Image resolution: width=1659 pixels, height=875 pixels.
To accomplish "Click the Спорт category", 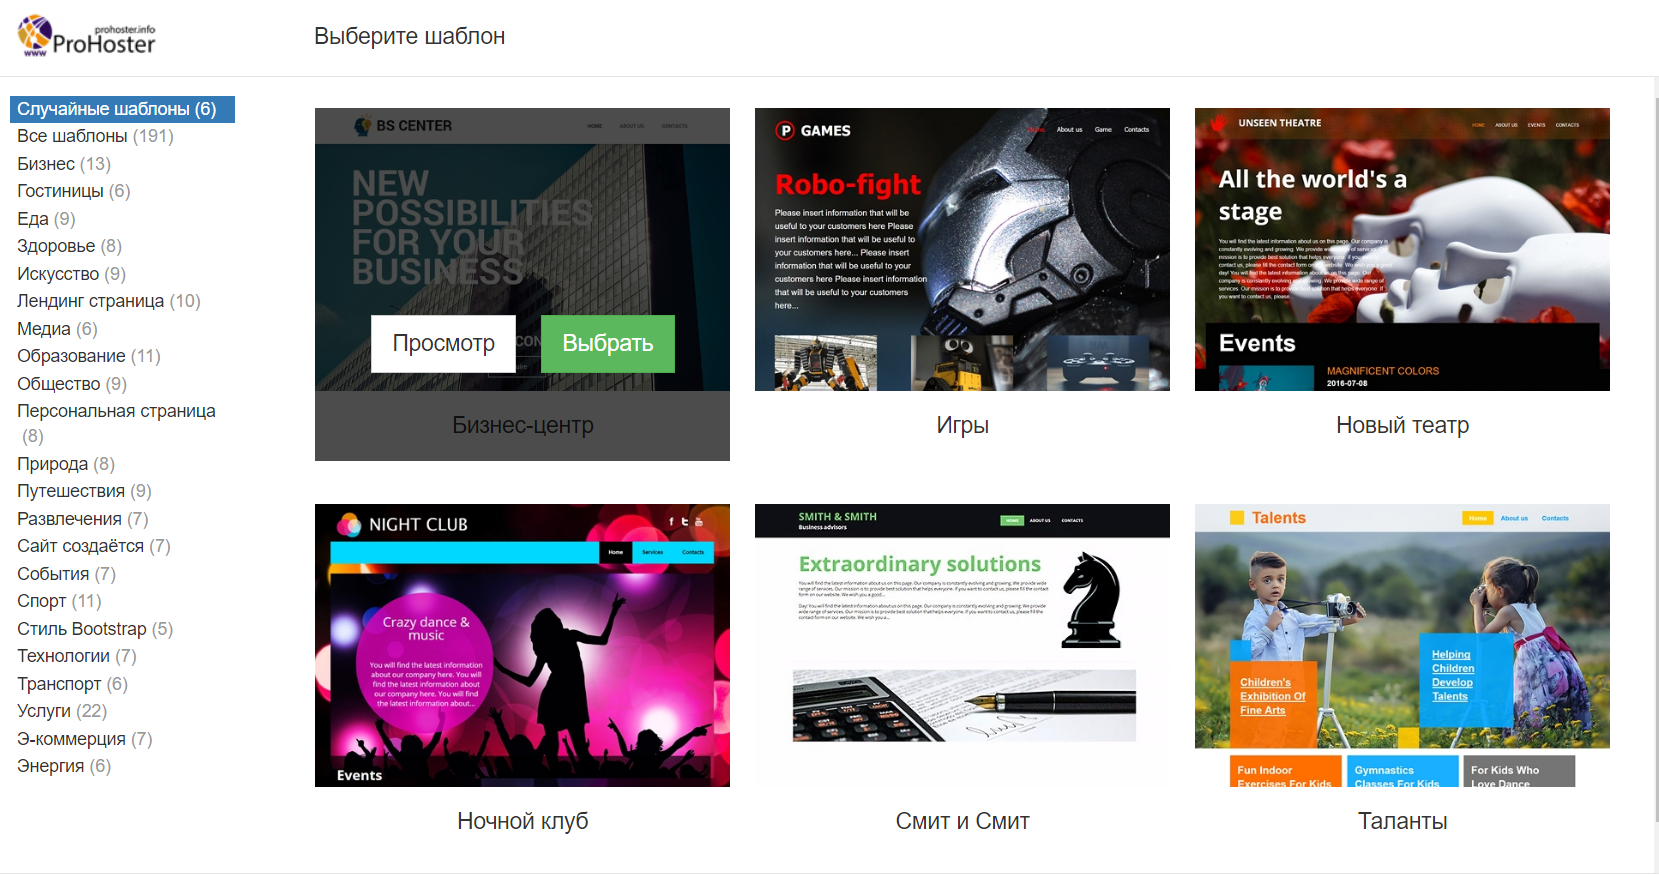I will [59, 601].
